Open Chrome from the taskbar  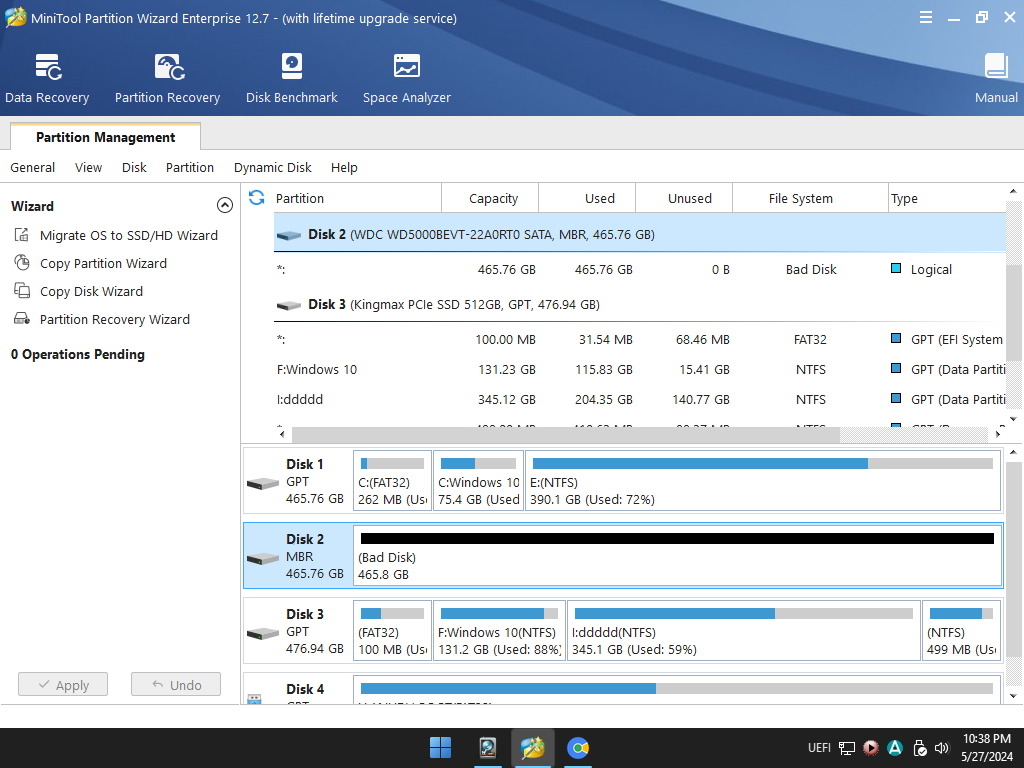click(x=578, y=747)
